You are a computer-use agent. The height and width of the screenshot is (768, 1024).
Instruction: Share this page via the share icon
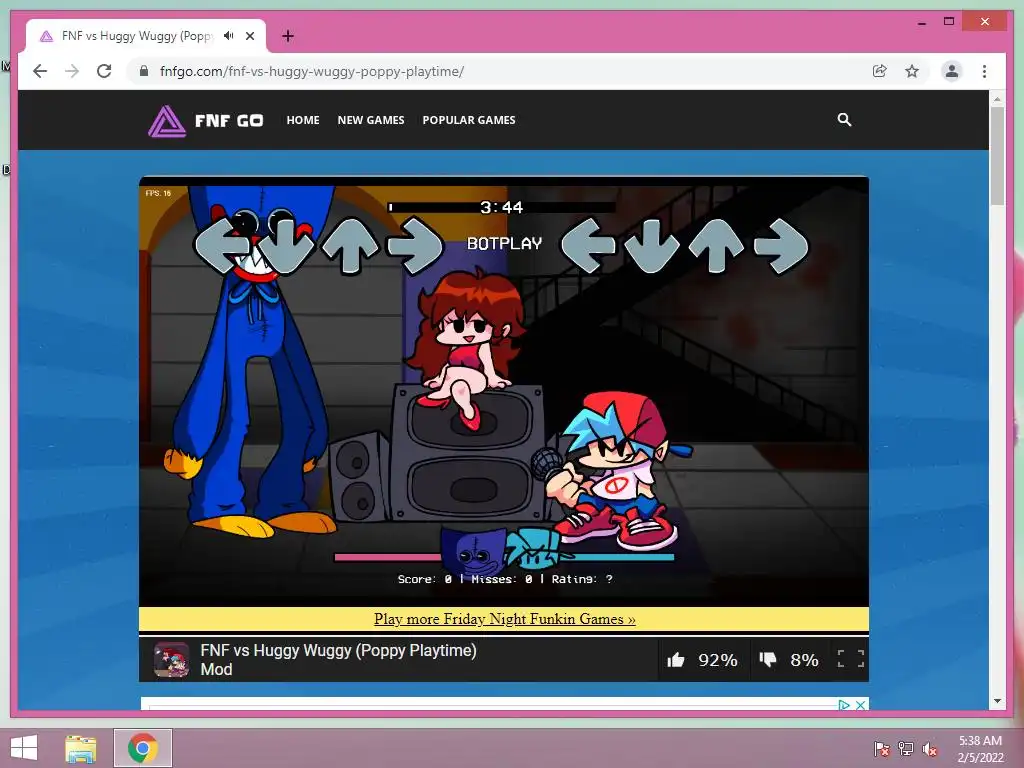click(x=880, y=71)
